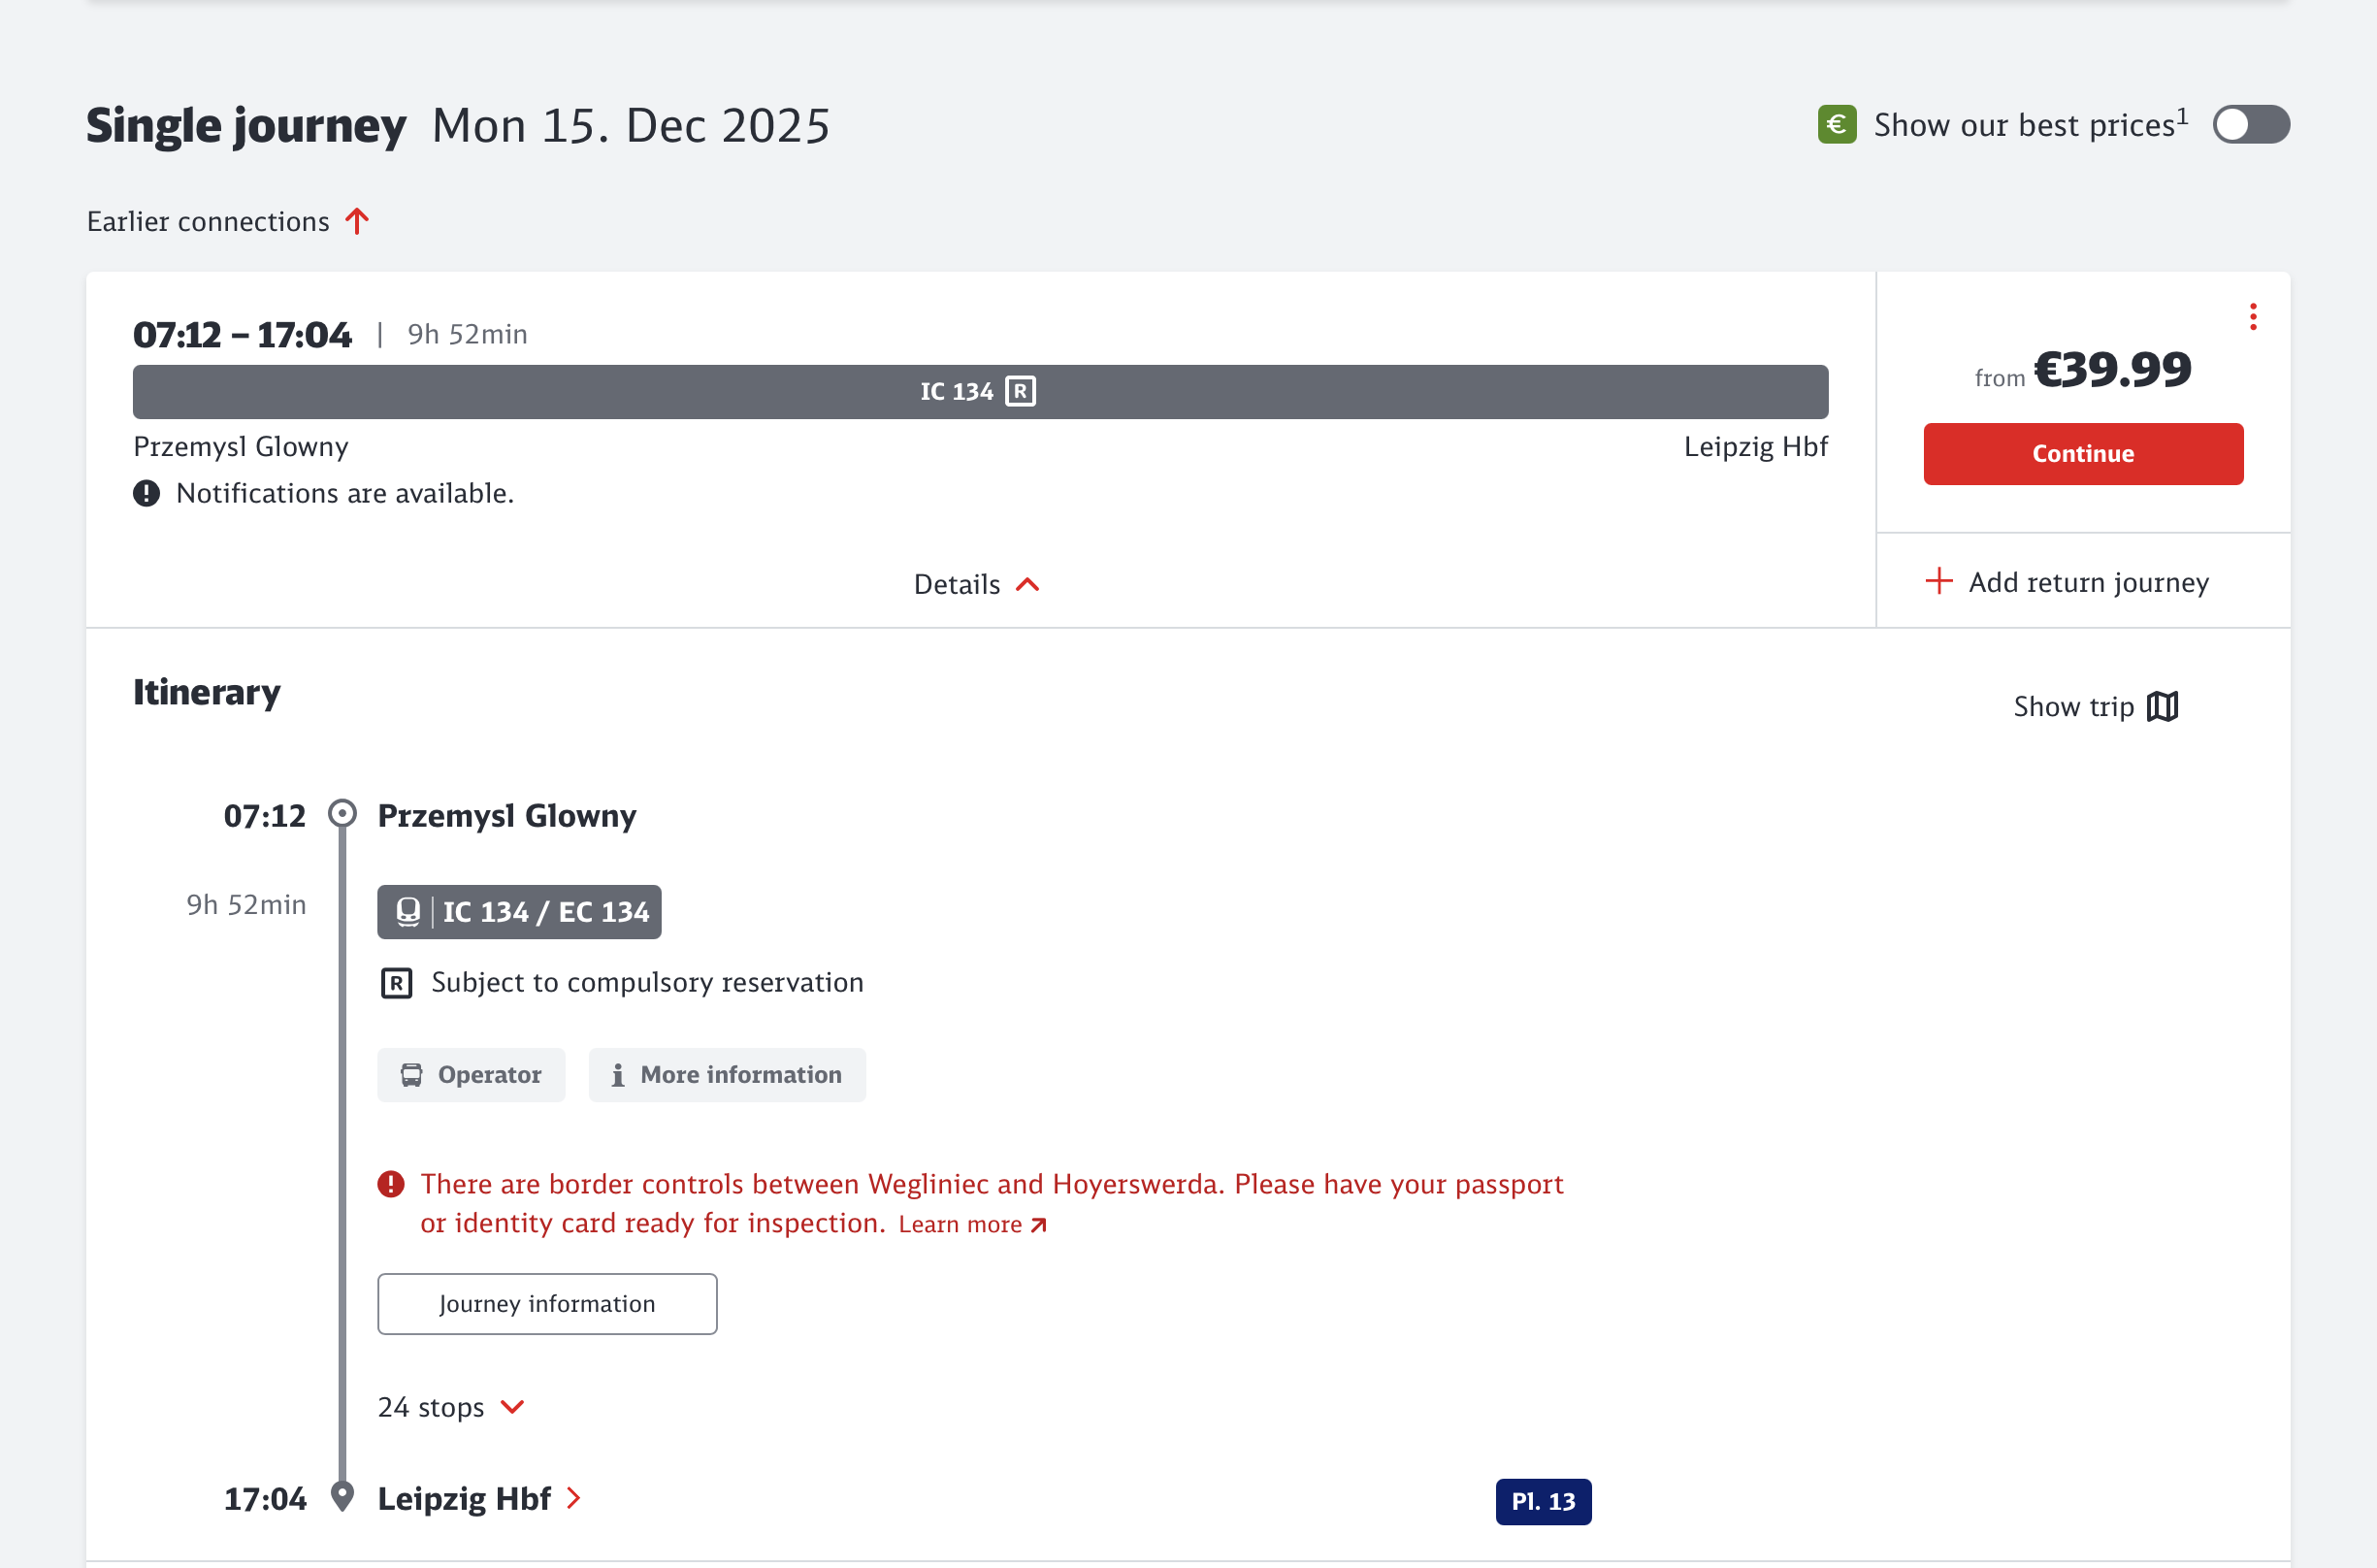Viewport: 2377px width, 1568px height.
Task: Click the Pl. 13 platform badge
Action: coord(1543,1502)
